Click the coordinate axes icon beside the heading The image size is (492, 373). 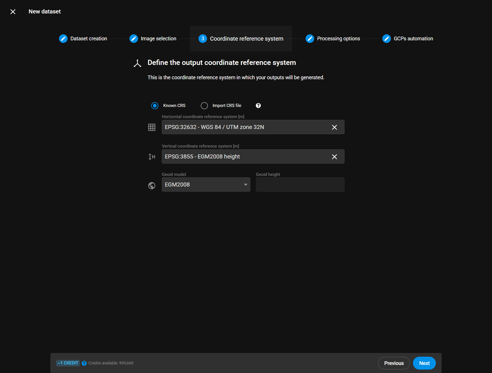tap(137, 63)
